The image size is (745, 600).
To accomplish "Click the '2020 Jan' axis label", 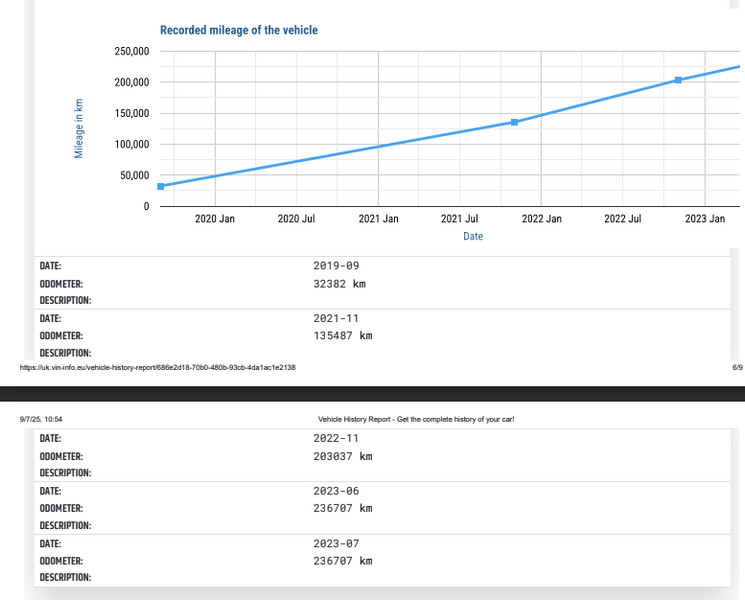I will tap(215, 219).
